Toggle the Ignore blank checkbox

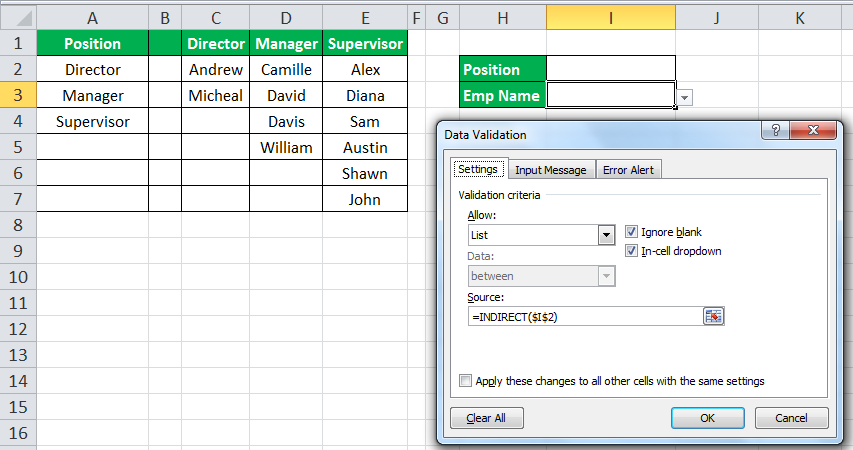631,232
